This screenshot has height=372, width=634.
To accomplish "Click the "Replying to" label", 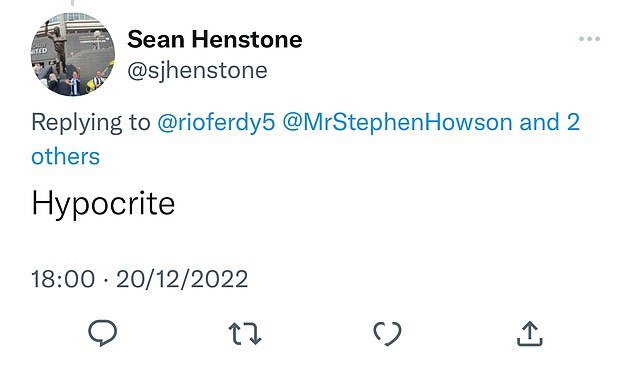I will click(x=91, y=123).
